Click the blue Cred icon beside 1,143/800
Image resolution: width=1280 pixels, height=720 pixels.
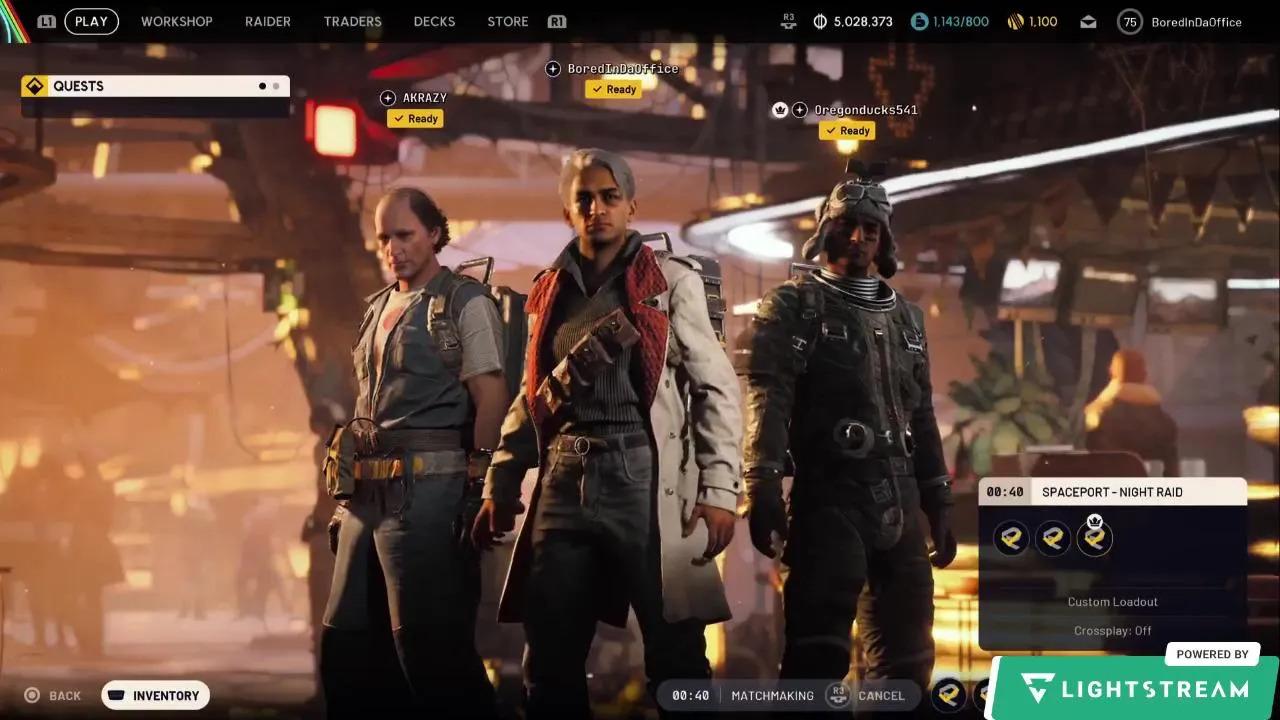(x=918, y=21)
